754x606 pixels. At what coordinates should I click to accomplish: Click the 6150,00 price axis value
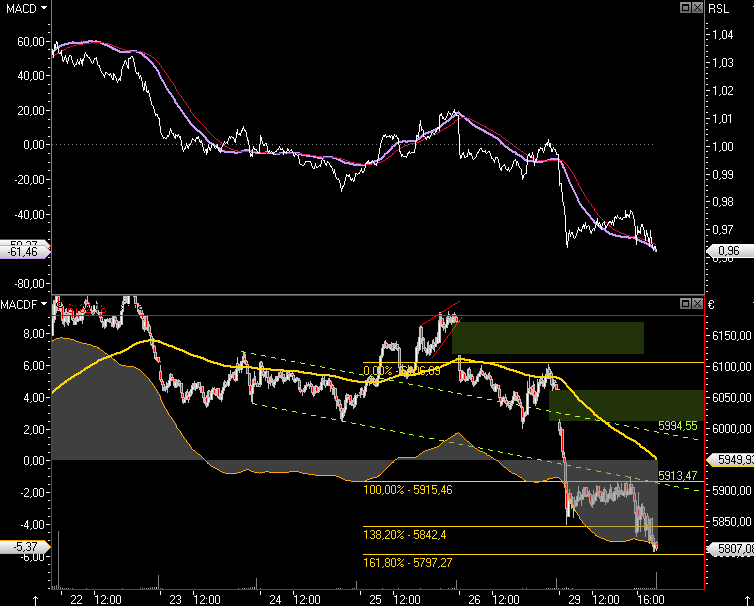coord(731,335)
